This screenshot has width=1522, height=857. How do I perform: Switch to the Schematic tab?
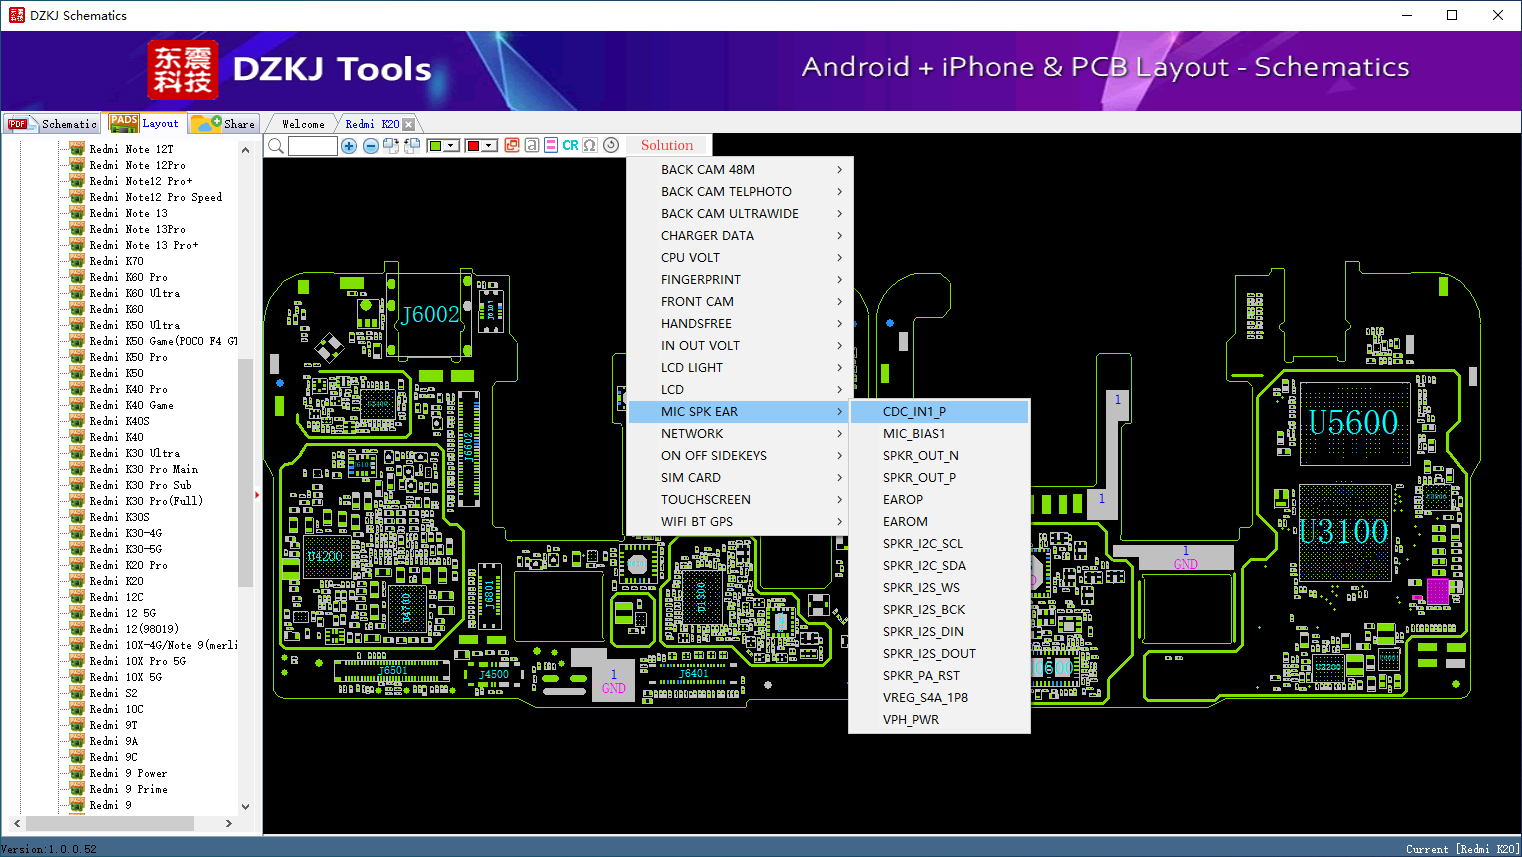(x=52, y=124)
